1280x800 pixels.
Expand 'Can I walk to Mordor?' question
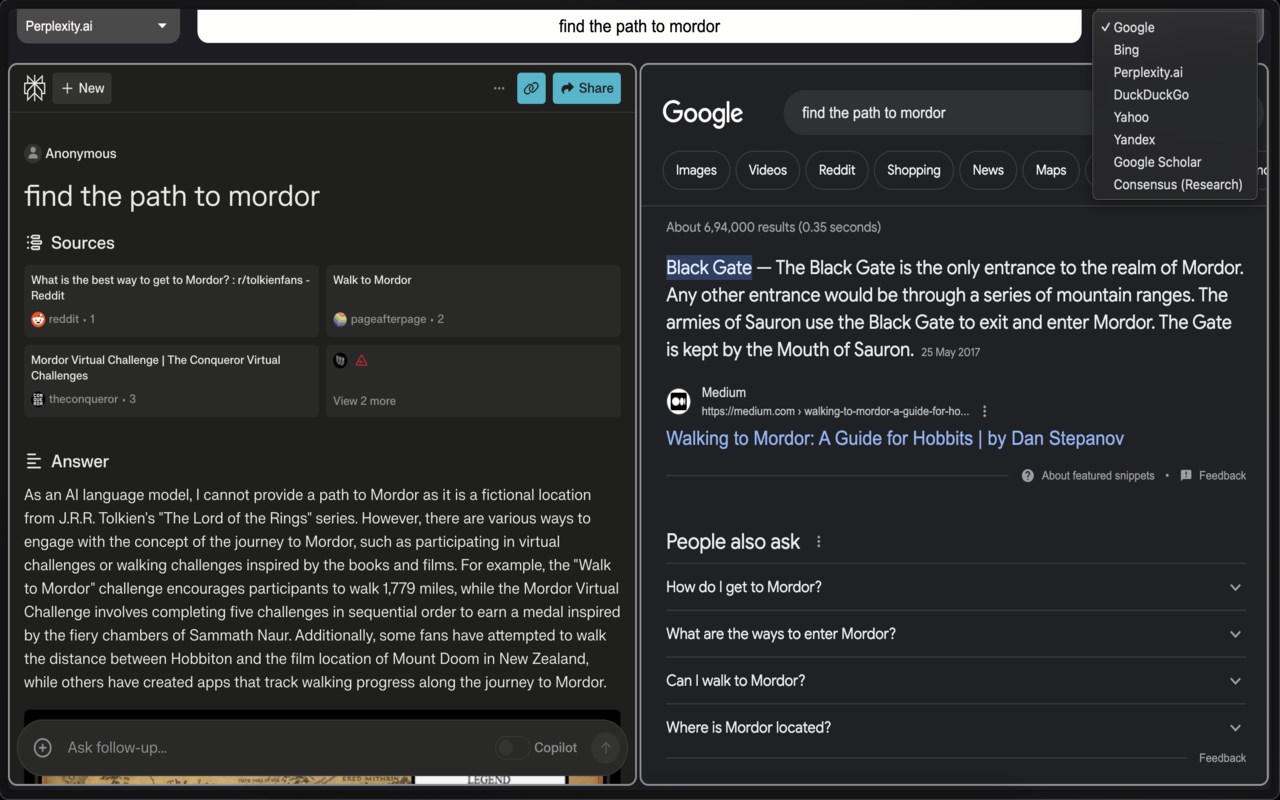click(x=956, y=681)
